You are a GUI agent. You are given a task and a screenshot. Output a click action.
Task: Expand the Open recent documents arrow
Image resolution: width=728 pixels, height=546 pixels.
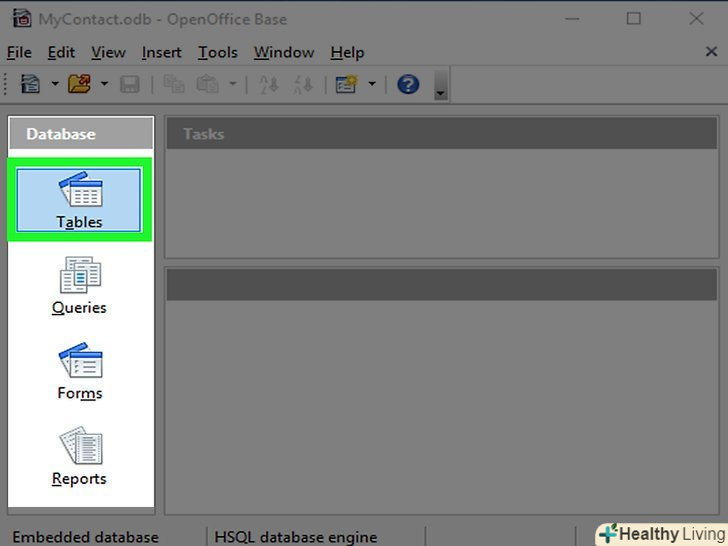point(104,84)
